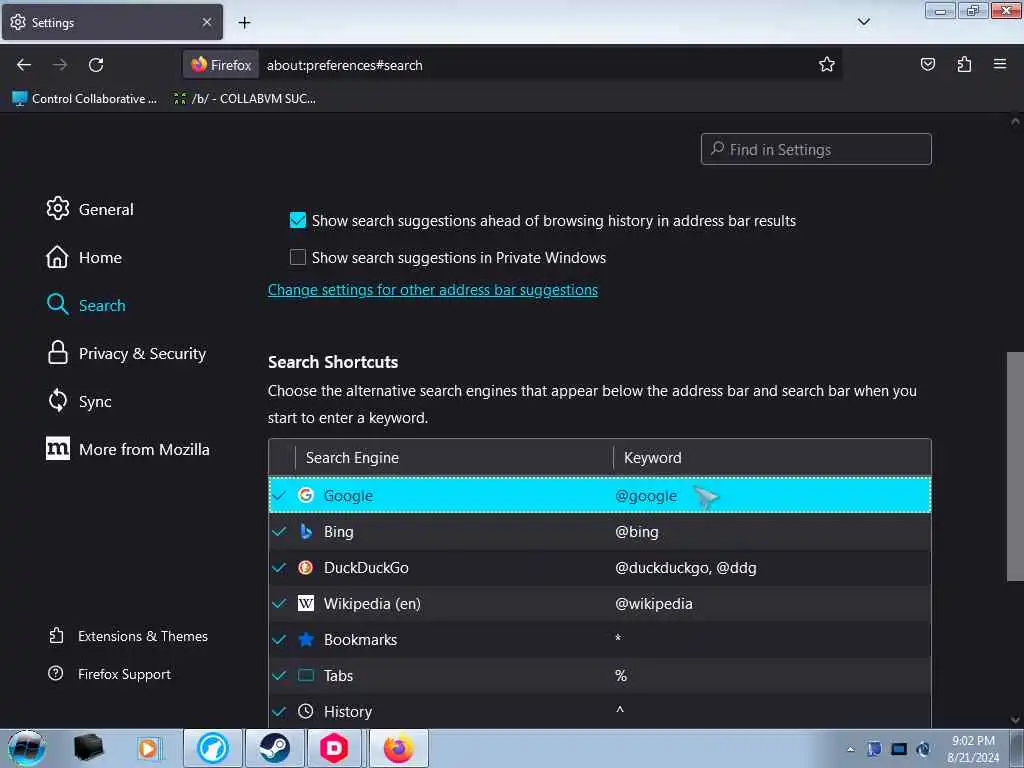Viewport: 1024px width, 768px height.
Task: Open Extensions & Themes link
Action: click(x=128, y=636)
